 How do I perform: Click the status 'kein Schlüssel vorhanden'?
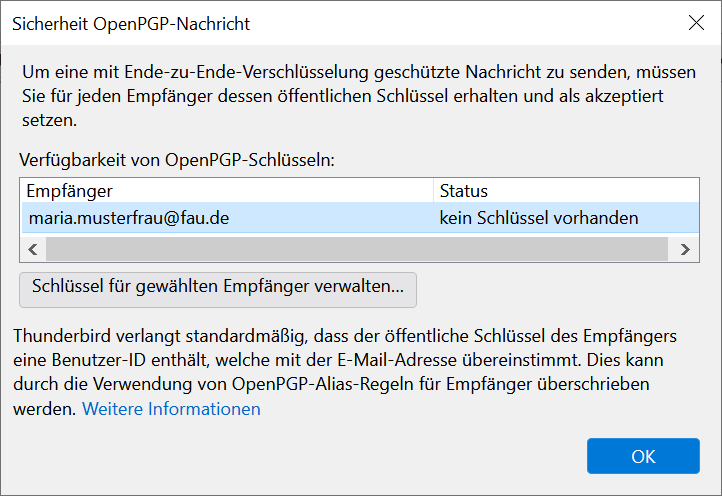pos(539,217)
